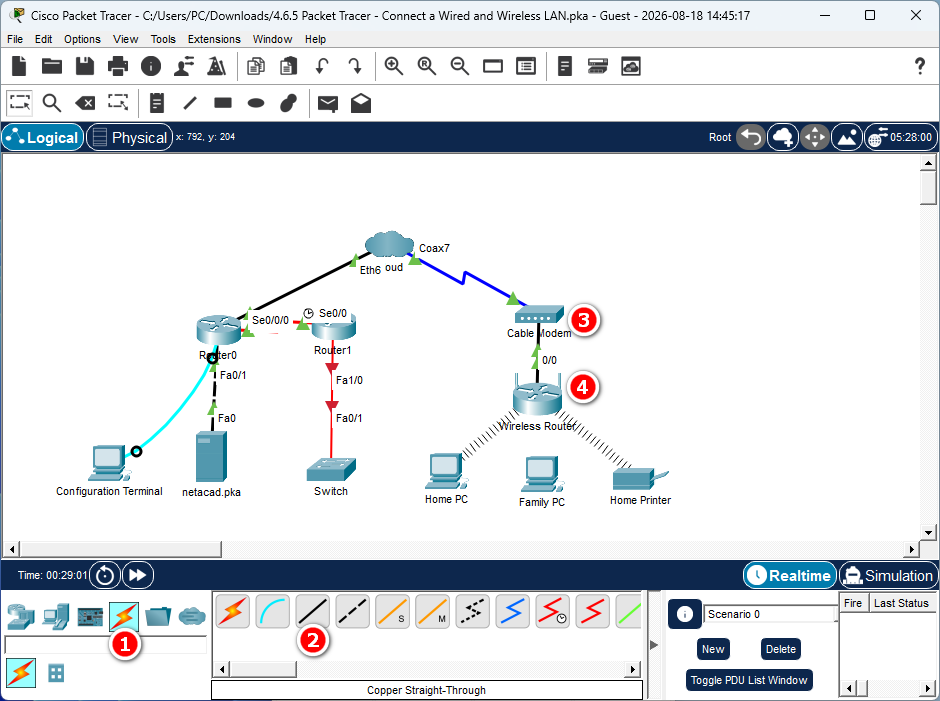Viewport: 940px width, 701px height.
Task: Select the Delete tool
Action: 85,103
